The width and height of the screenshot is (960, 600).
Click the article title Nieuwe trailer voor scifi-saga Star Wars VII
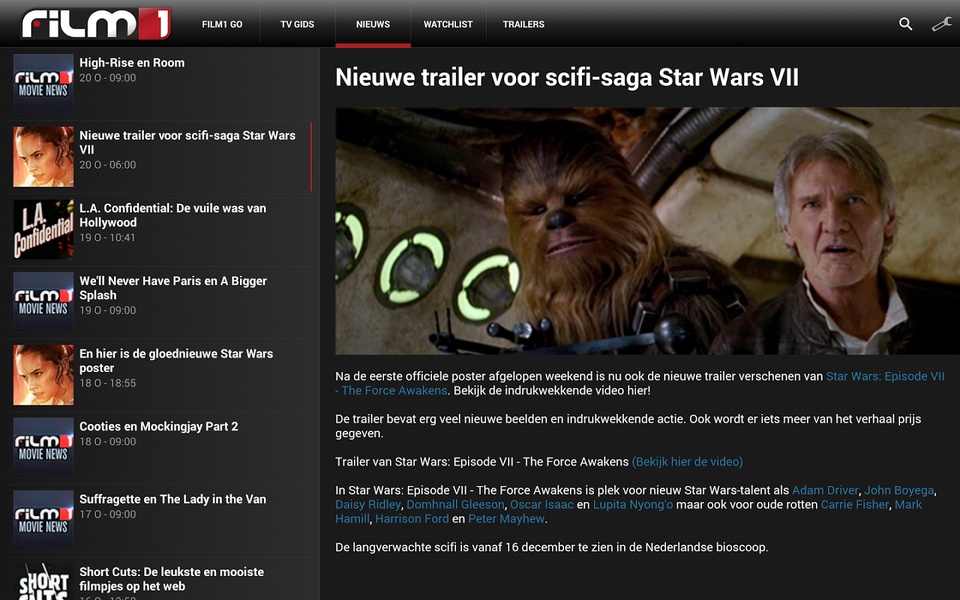click(x=567, y=78)
